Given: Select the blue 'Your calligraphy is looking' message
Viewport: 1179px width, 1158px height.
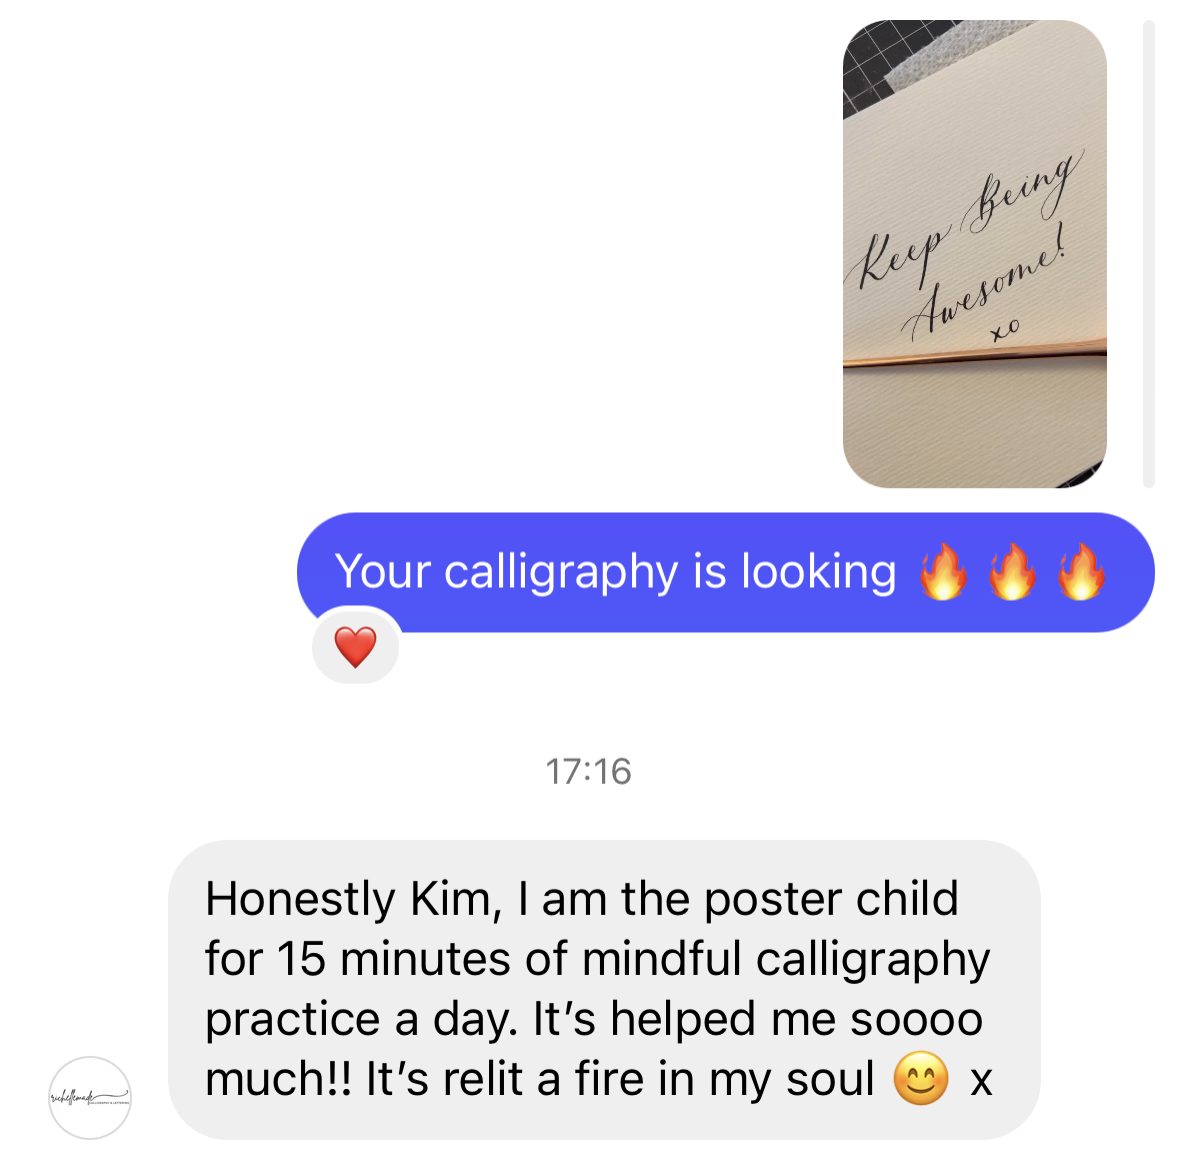Looking at the screenshot, I should click(726, 572).
